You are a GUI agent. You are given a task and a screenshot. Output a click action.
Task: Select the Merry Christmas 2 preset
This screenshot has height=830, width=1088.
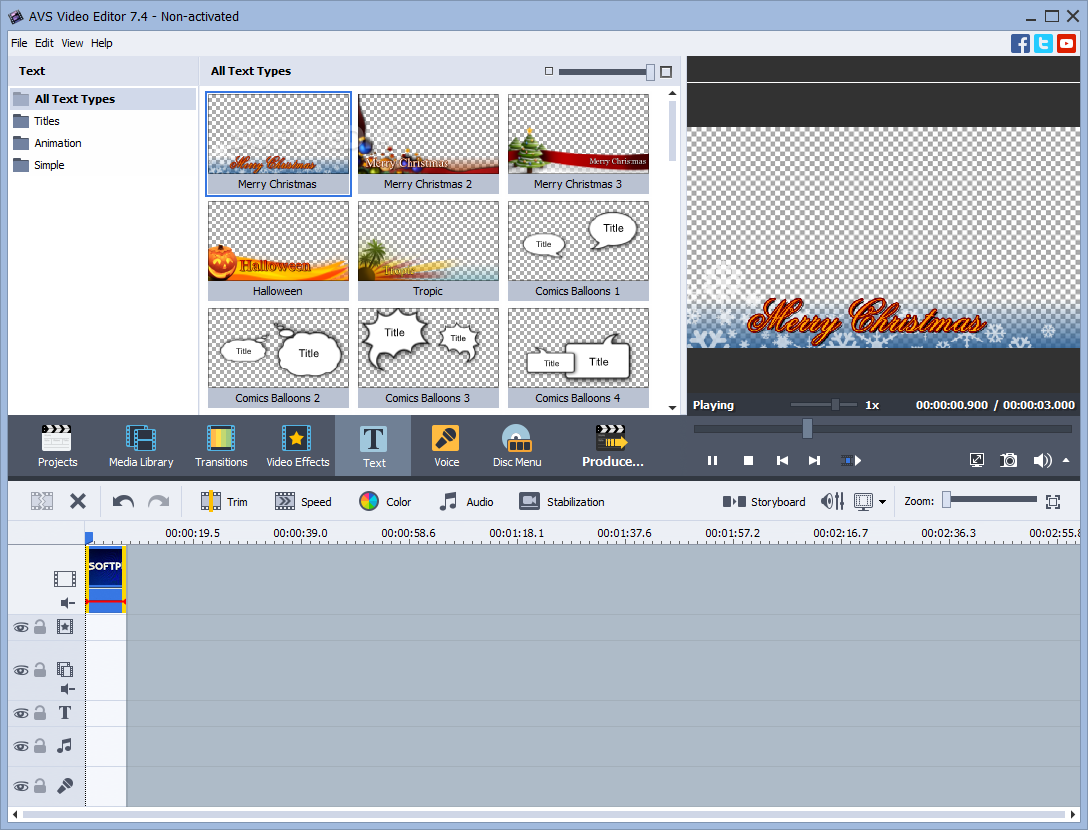click(428, 144)
